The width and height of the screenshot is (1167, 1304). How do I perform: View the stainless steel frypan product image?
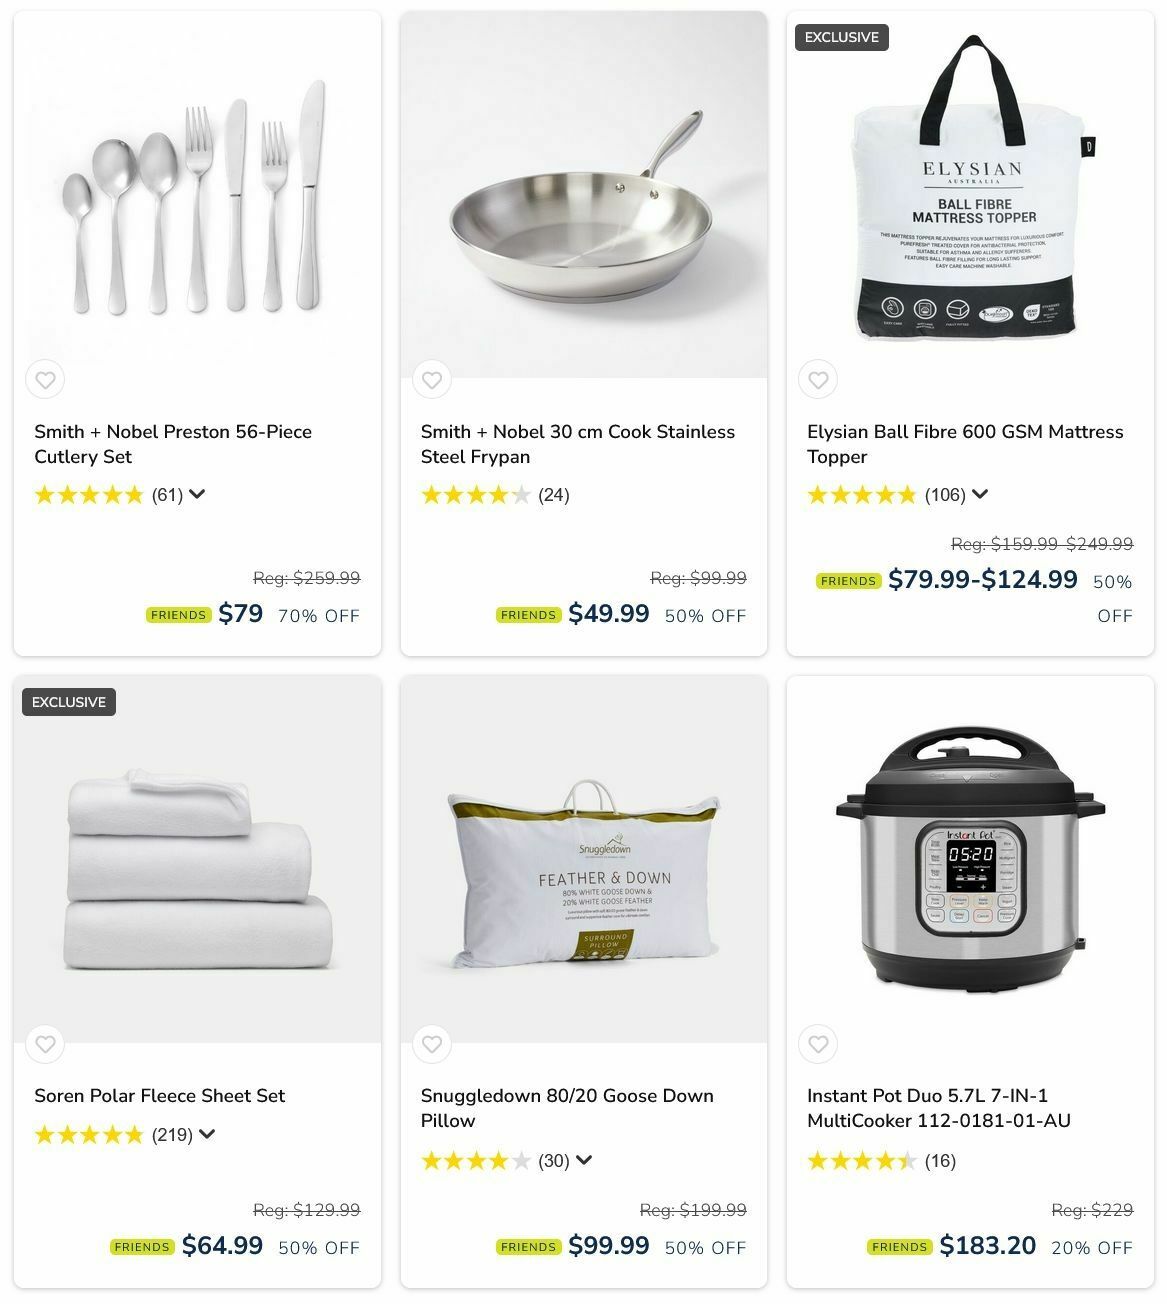point(584,195)
